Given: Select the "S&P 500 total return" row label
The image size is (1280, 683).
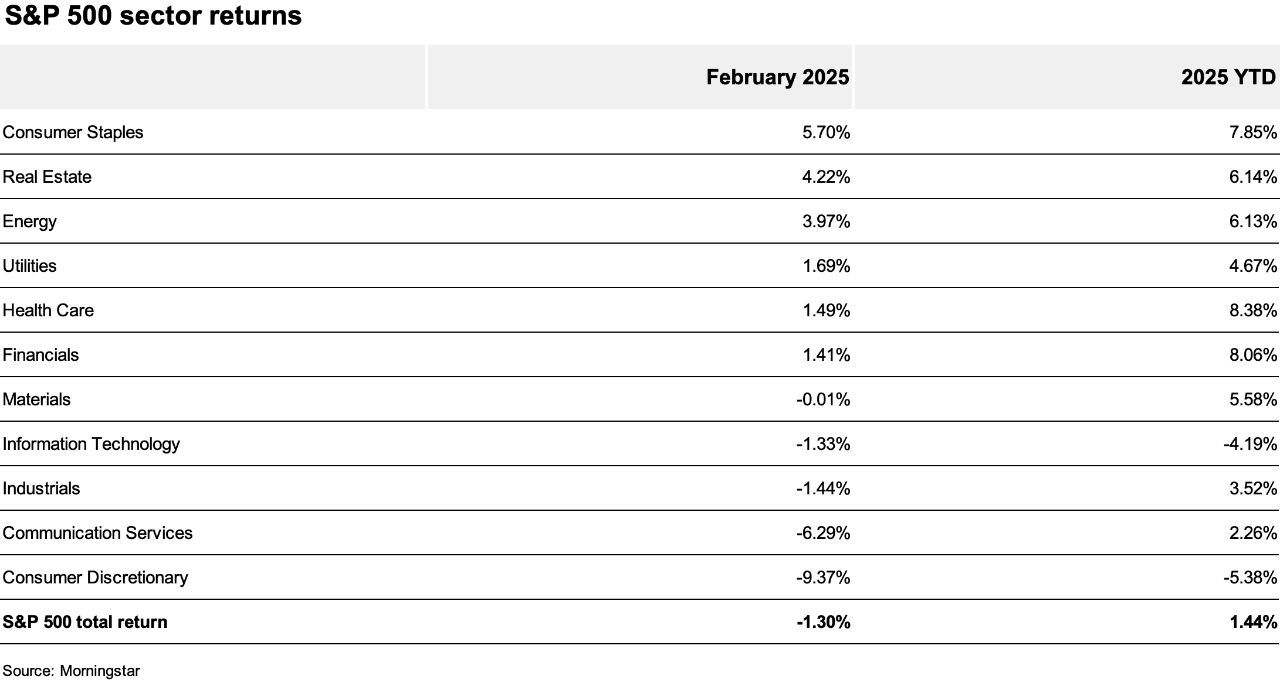Looking at the screenshot, I should point(85,622).
